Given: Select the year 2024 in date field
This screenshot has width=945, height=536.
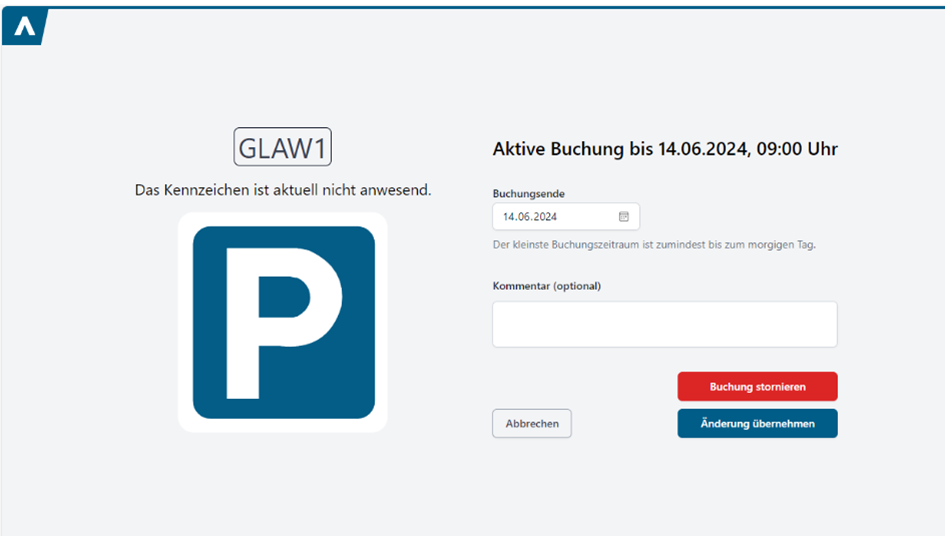Looking at the screenshot, I should (545, 216).
